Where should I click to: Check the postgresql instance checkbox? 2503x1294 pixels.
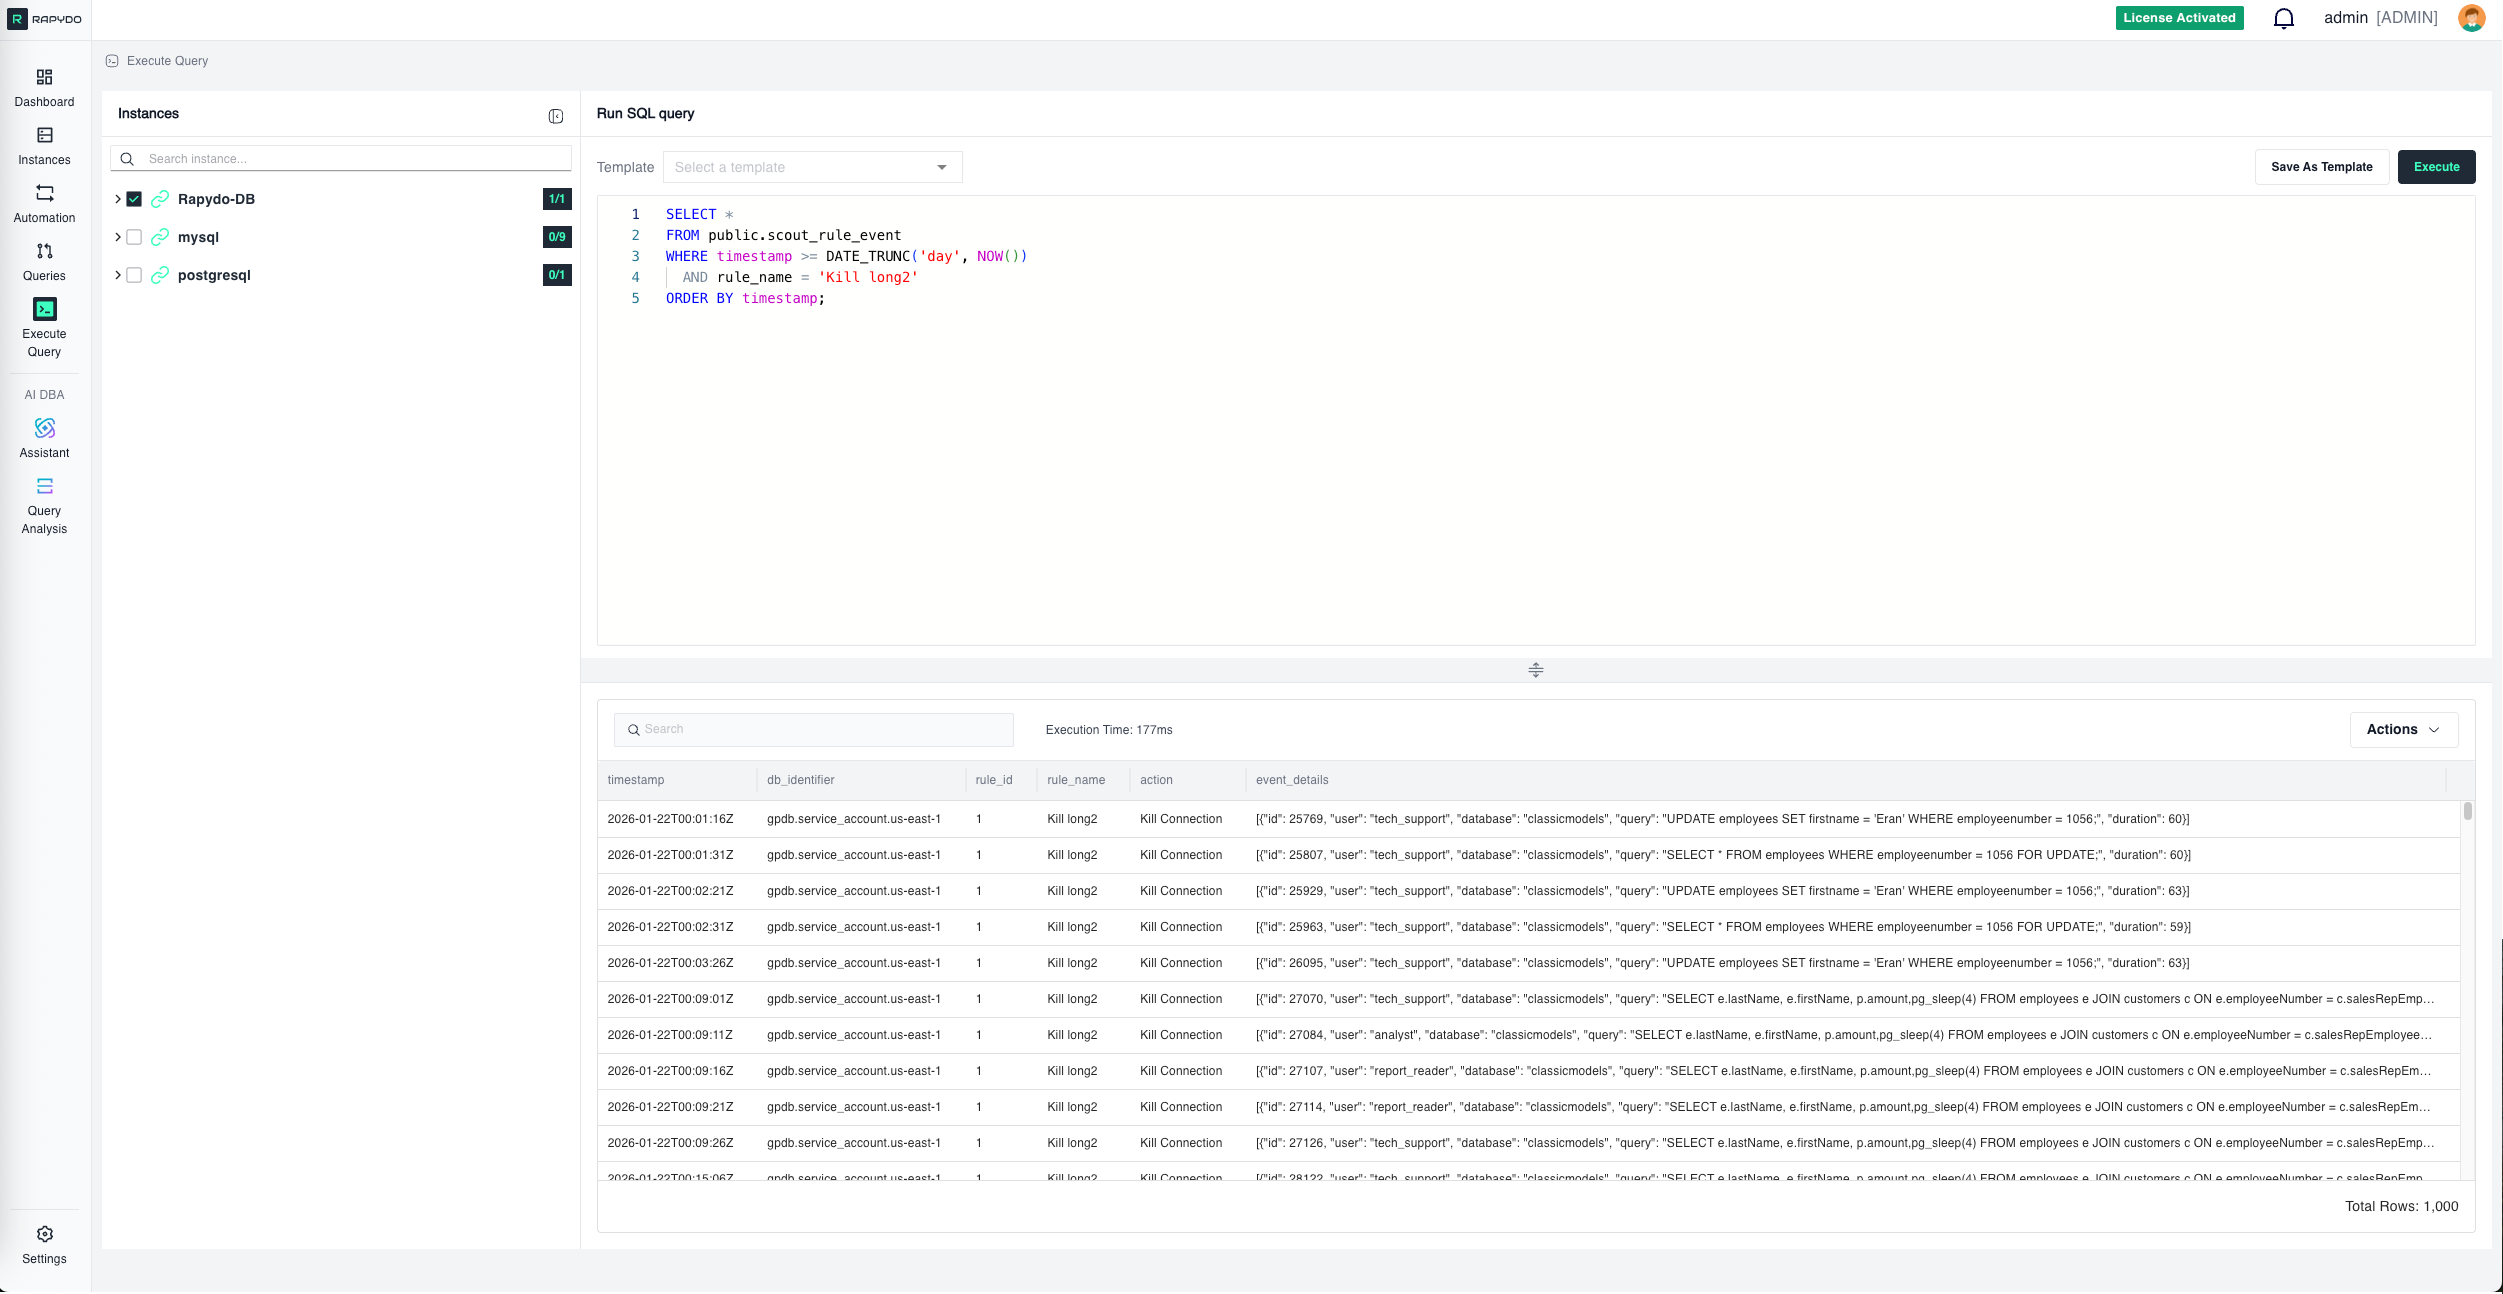[134, 275]
